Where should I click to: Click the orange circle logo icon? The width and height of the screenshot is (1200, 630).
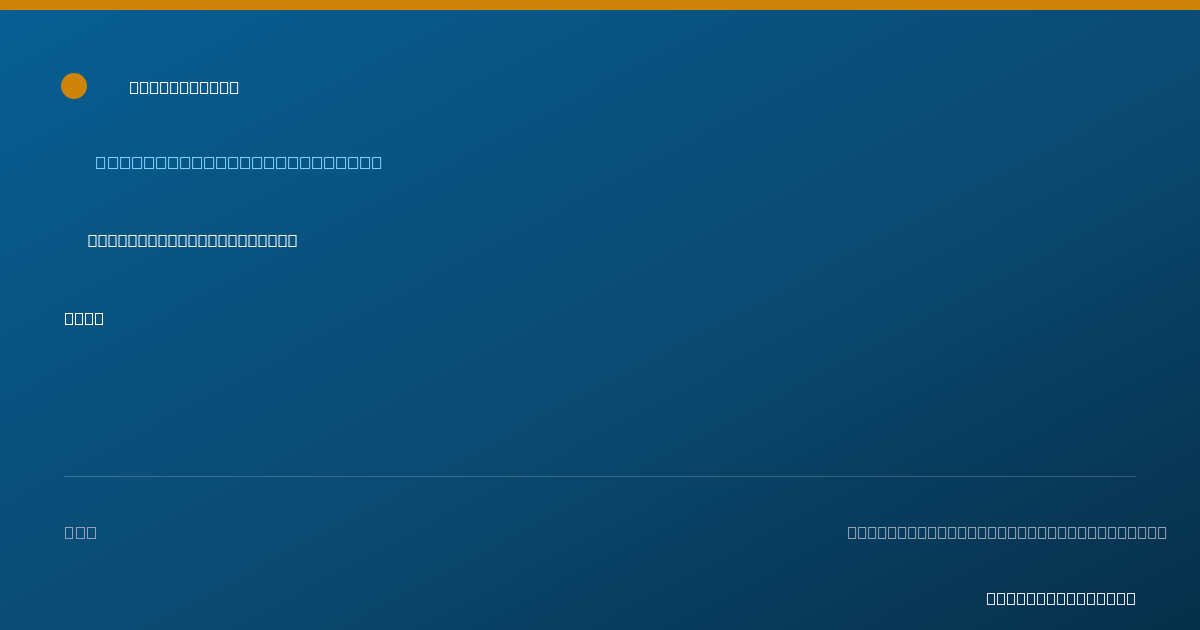[x=74, y=86]
